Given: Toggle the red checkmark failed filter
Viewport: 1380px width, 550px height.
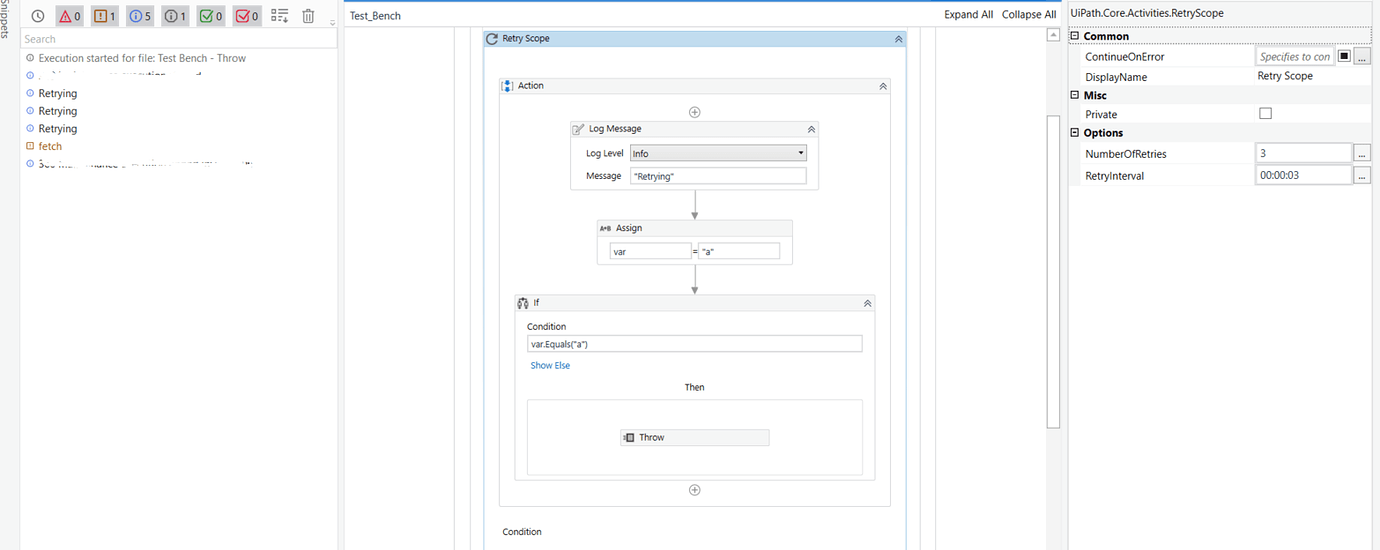Looking at the screenshot, I should click(247, 16).
